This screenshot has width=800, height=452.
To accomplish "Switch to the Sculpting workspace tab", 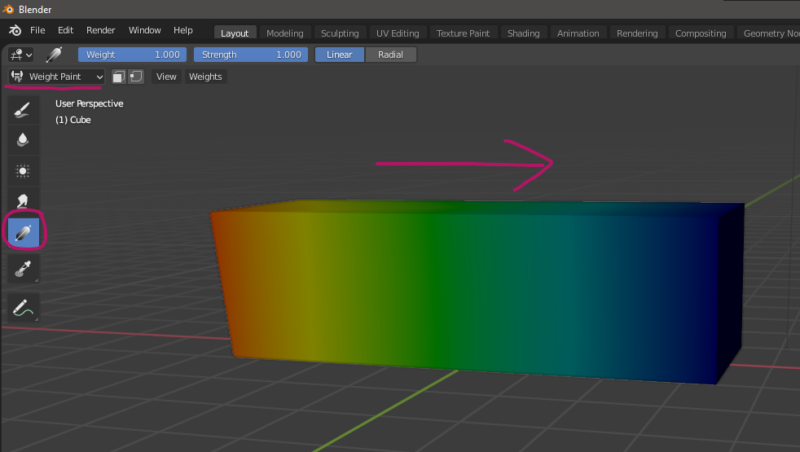I will click(340, 33).
